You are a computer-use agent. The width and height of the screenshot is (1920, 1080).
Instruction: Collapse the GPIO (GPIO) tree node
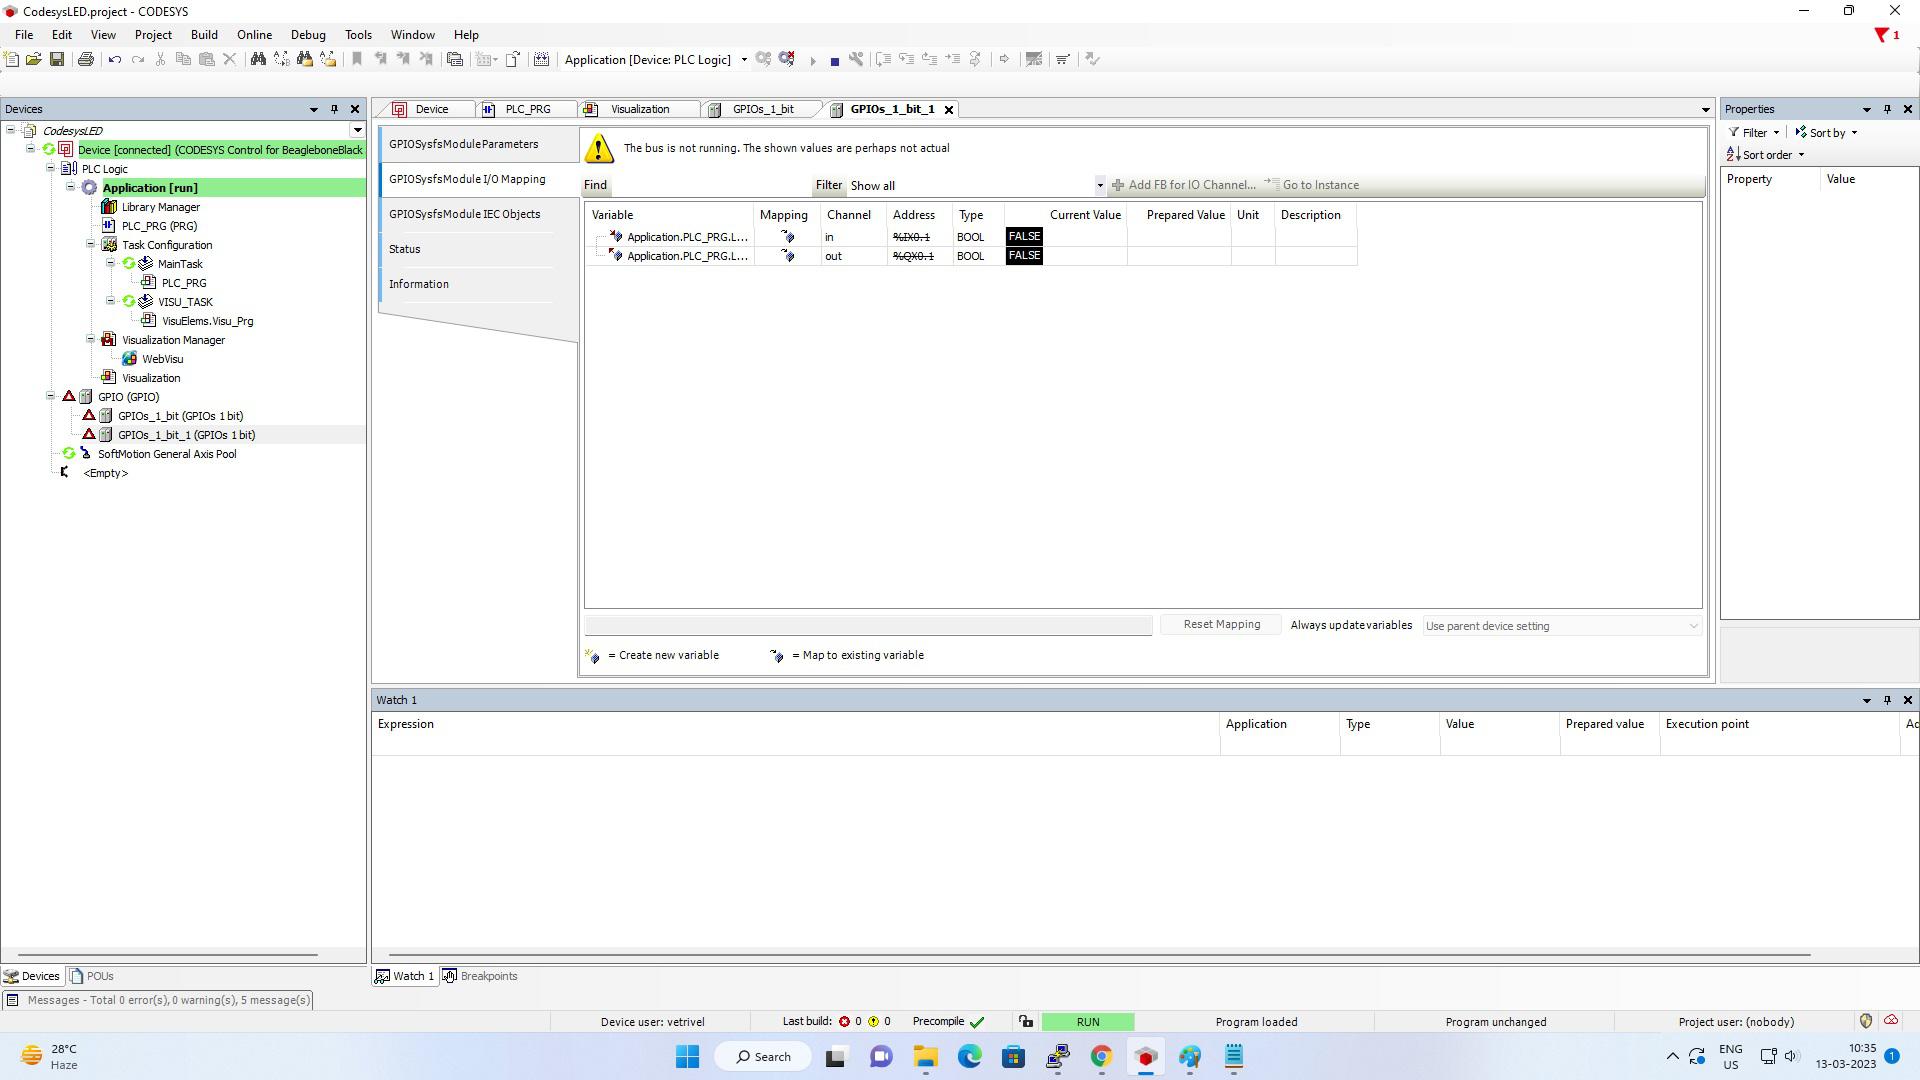[51, 397]
